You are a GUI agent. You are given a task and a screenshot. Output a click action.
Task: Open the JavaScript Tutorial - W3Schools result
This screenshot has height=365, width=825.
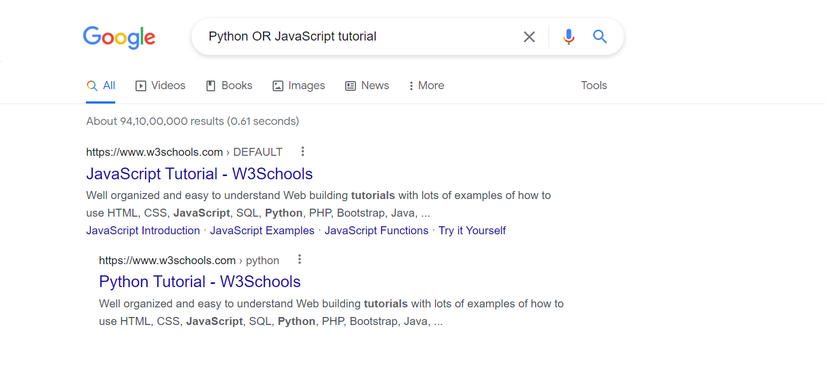199,174
